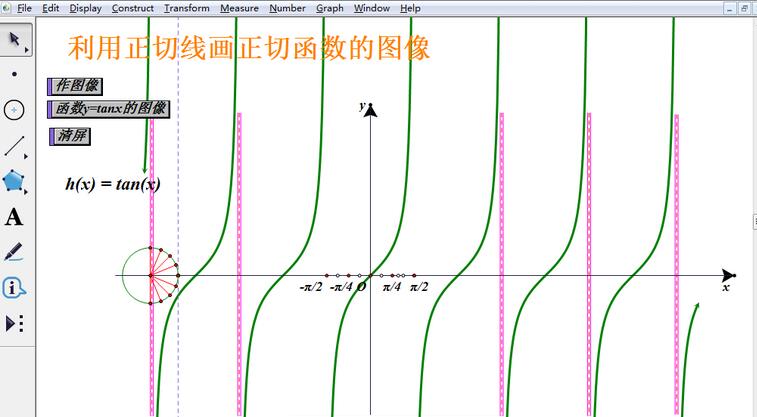This screenshot has height=417, width=757.
Task: Open the Window menu
Action: (372, 8)
